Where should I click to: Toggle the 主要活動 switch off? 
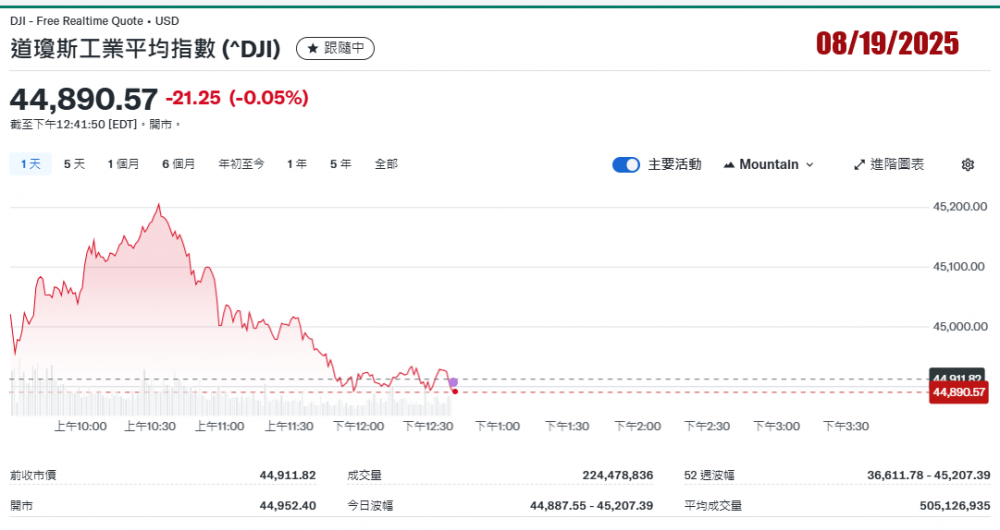coord(626,165)
